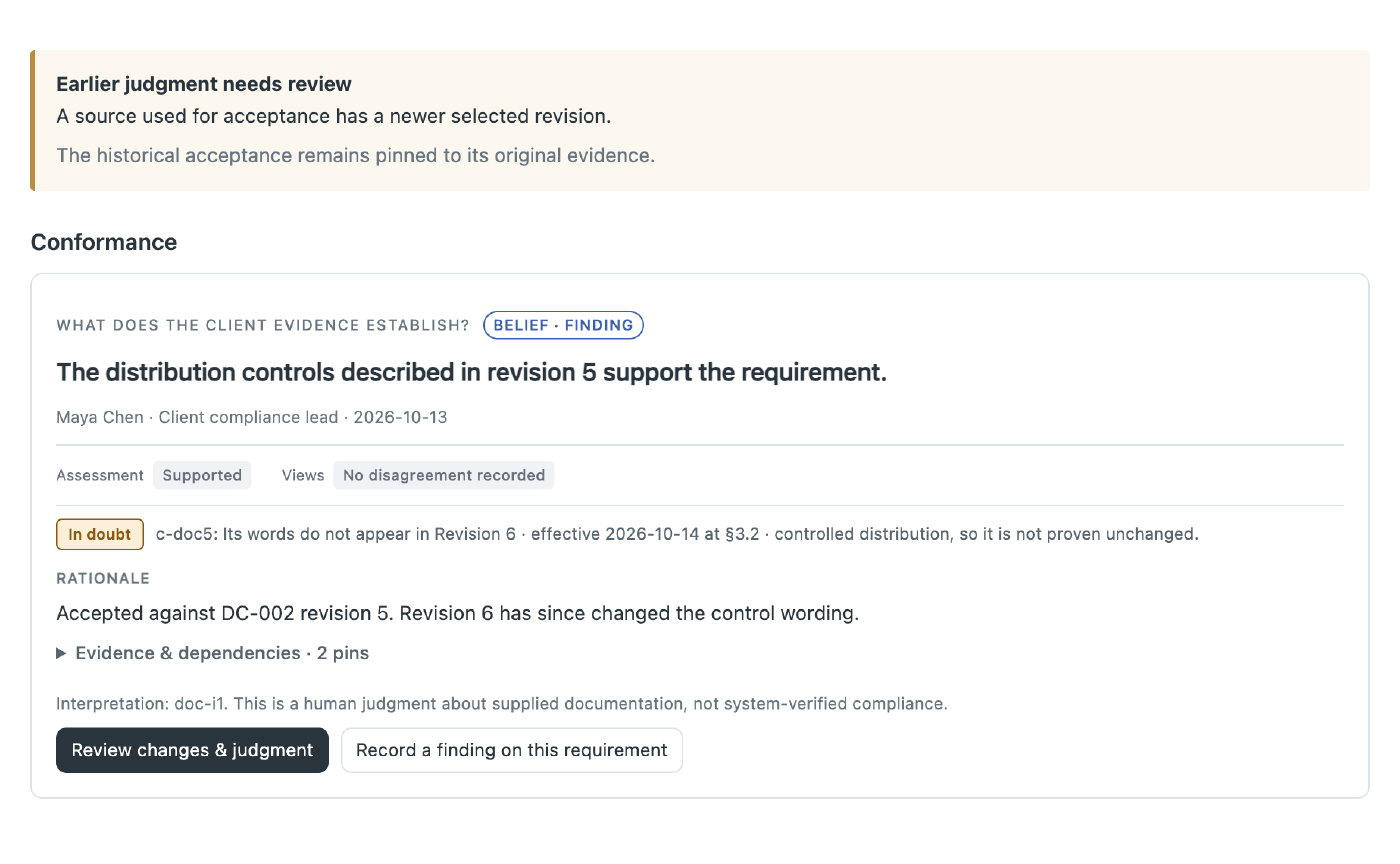Click Earlier judgment needs review title
This screenshot has width=1400, height=864.
click(204, 84)
